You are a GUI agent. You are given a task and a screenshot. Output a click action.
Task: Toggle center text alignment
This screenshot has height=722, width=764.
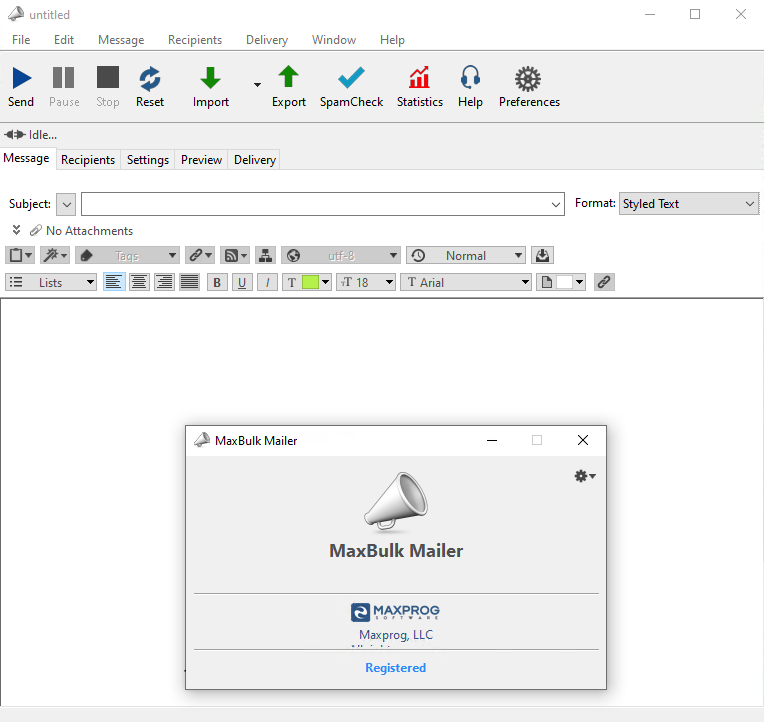tap(139, 282)
